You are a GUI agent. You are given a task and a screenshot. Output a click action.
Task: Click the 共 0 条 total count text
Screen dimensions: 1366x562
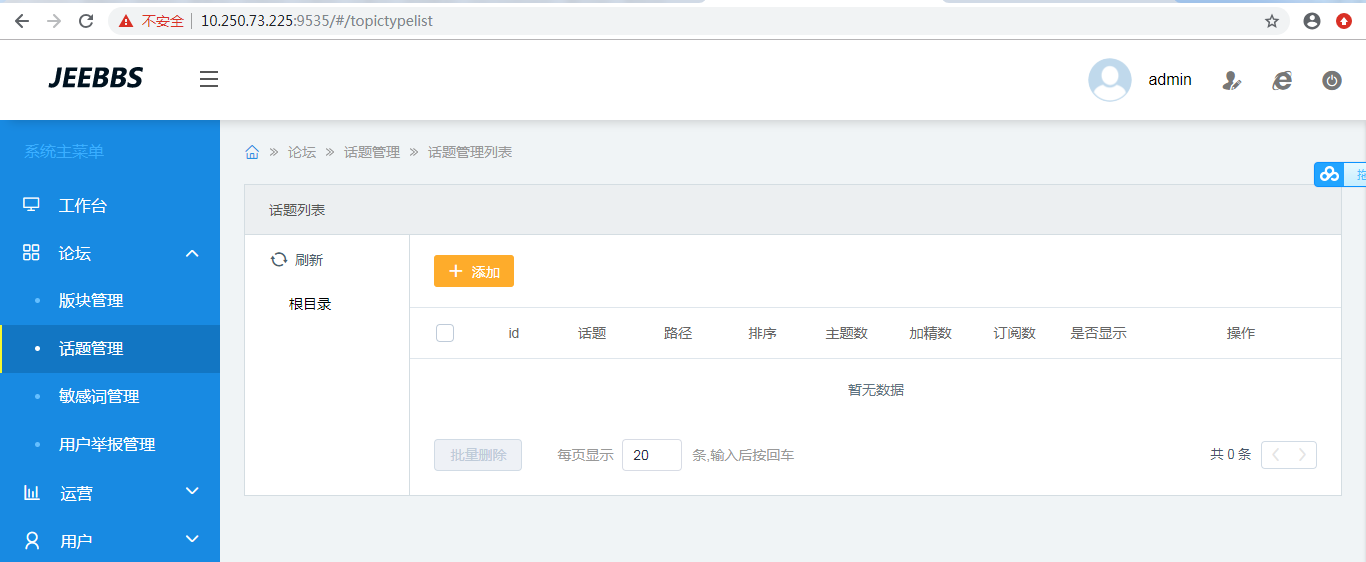[x=1230, y=454]
